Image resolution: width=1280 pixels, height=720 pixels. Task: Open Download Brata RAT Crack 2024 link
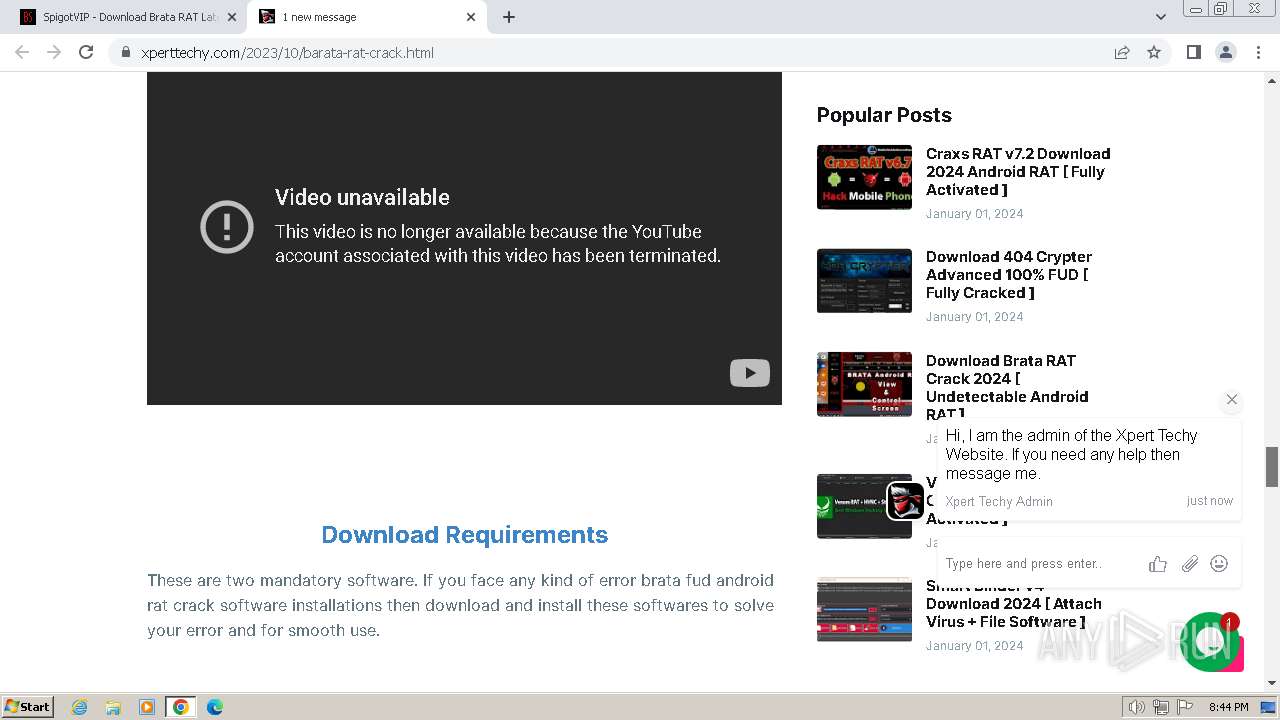point(1007,387)
